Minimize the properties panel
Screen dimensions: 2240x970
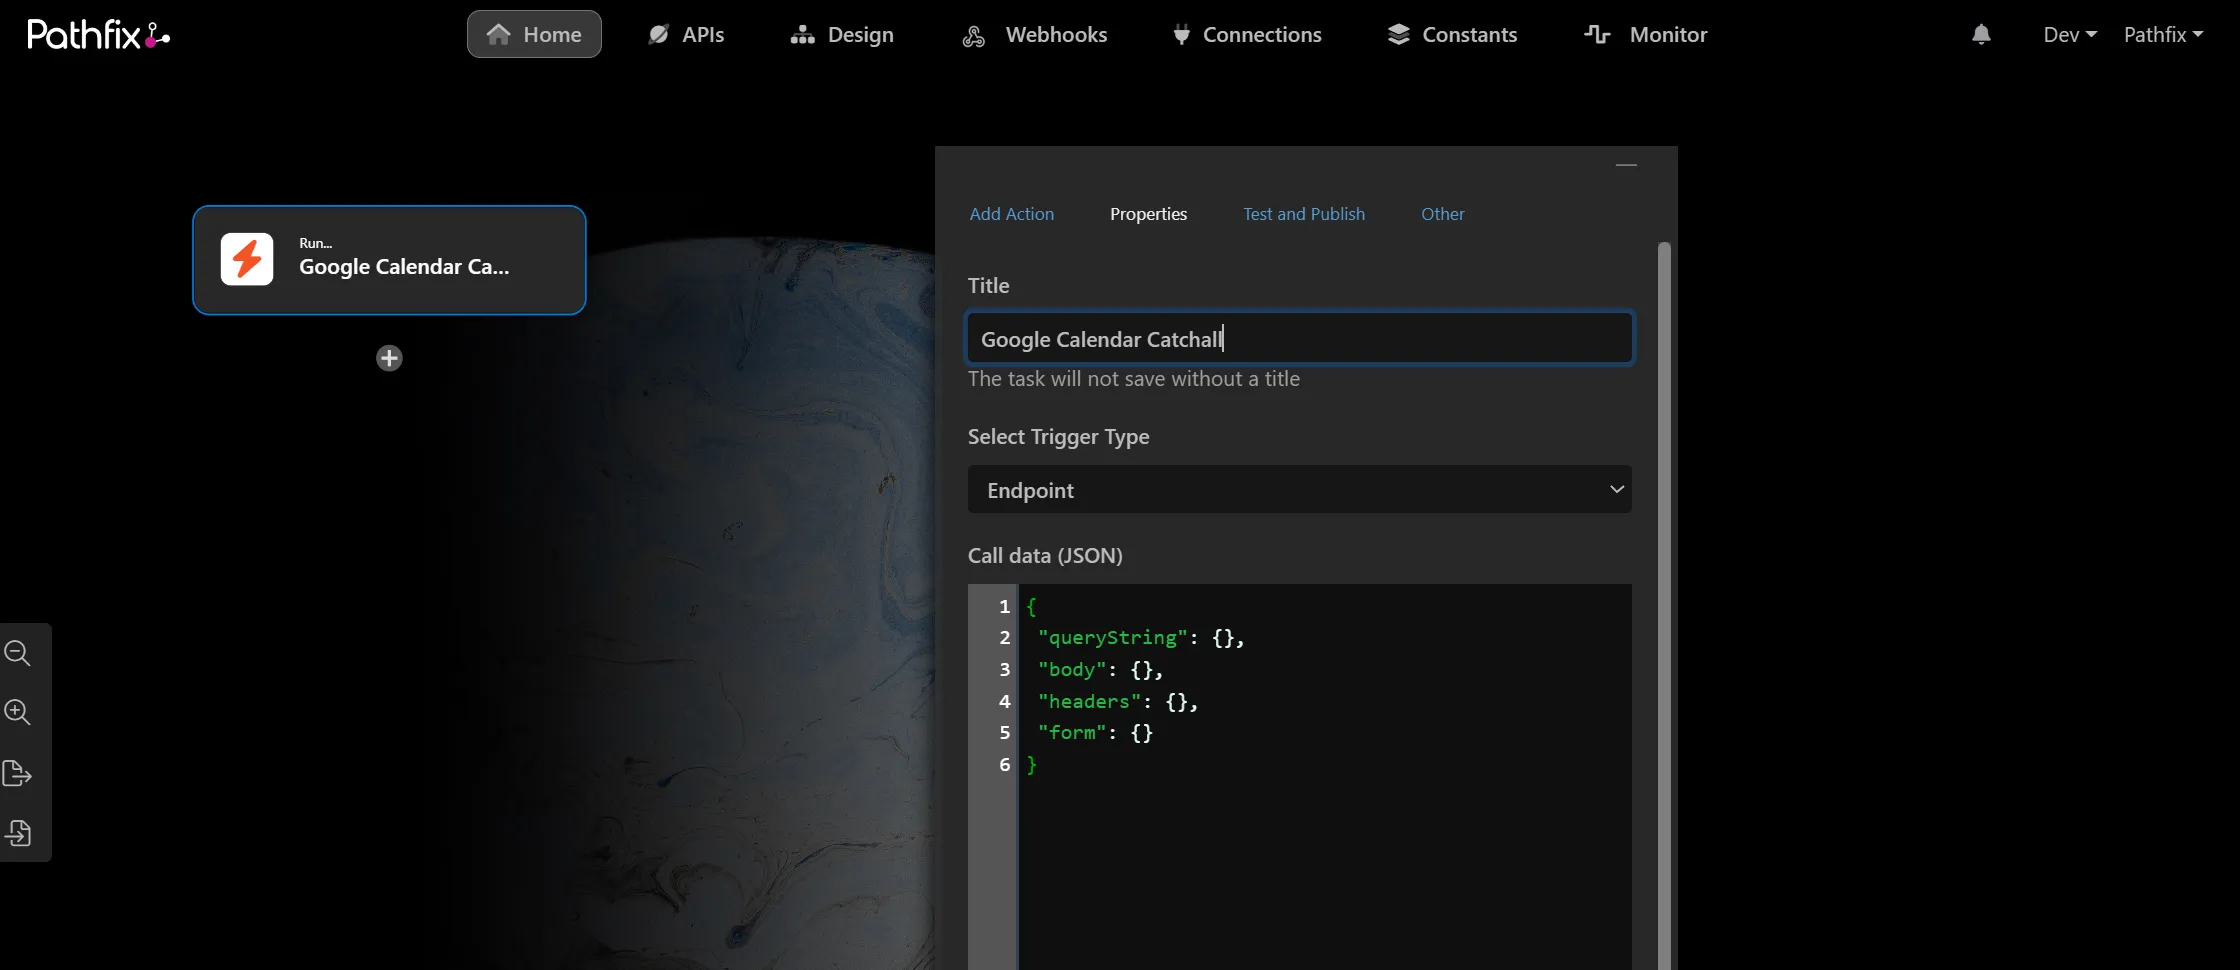[x=1626, y=165]
